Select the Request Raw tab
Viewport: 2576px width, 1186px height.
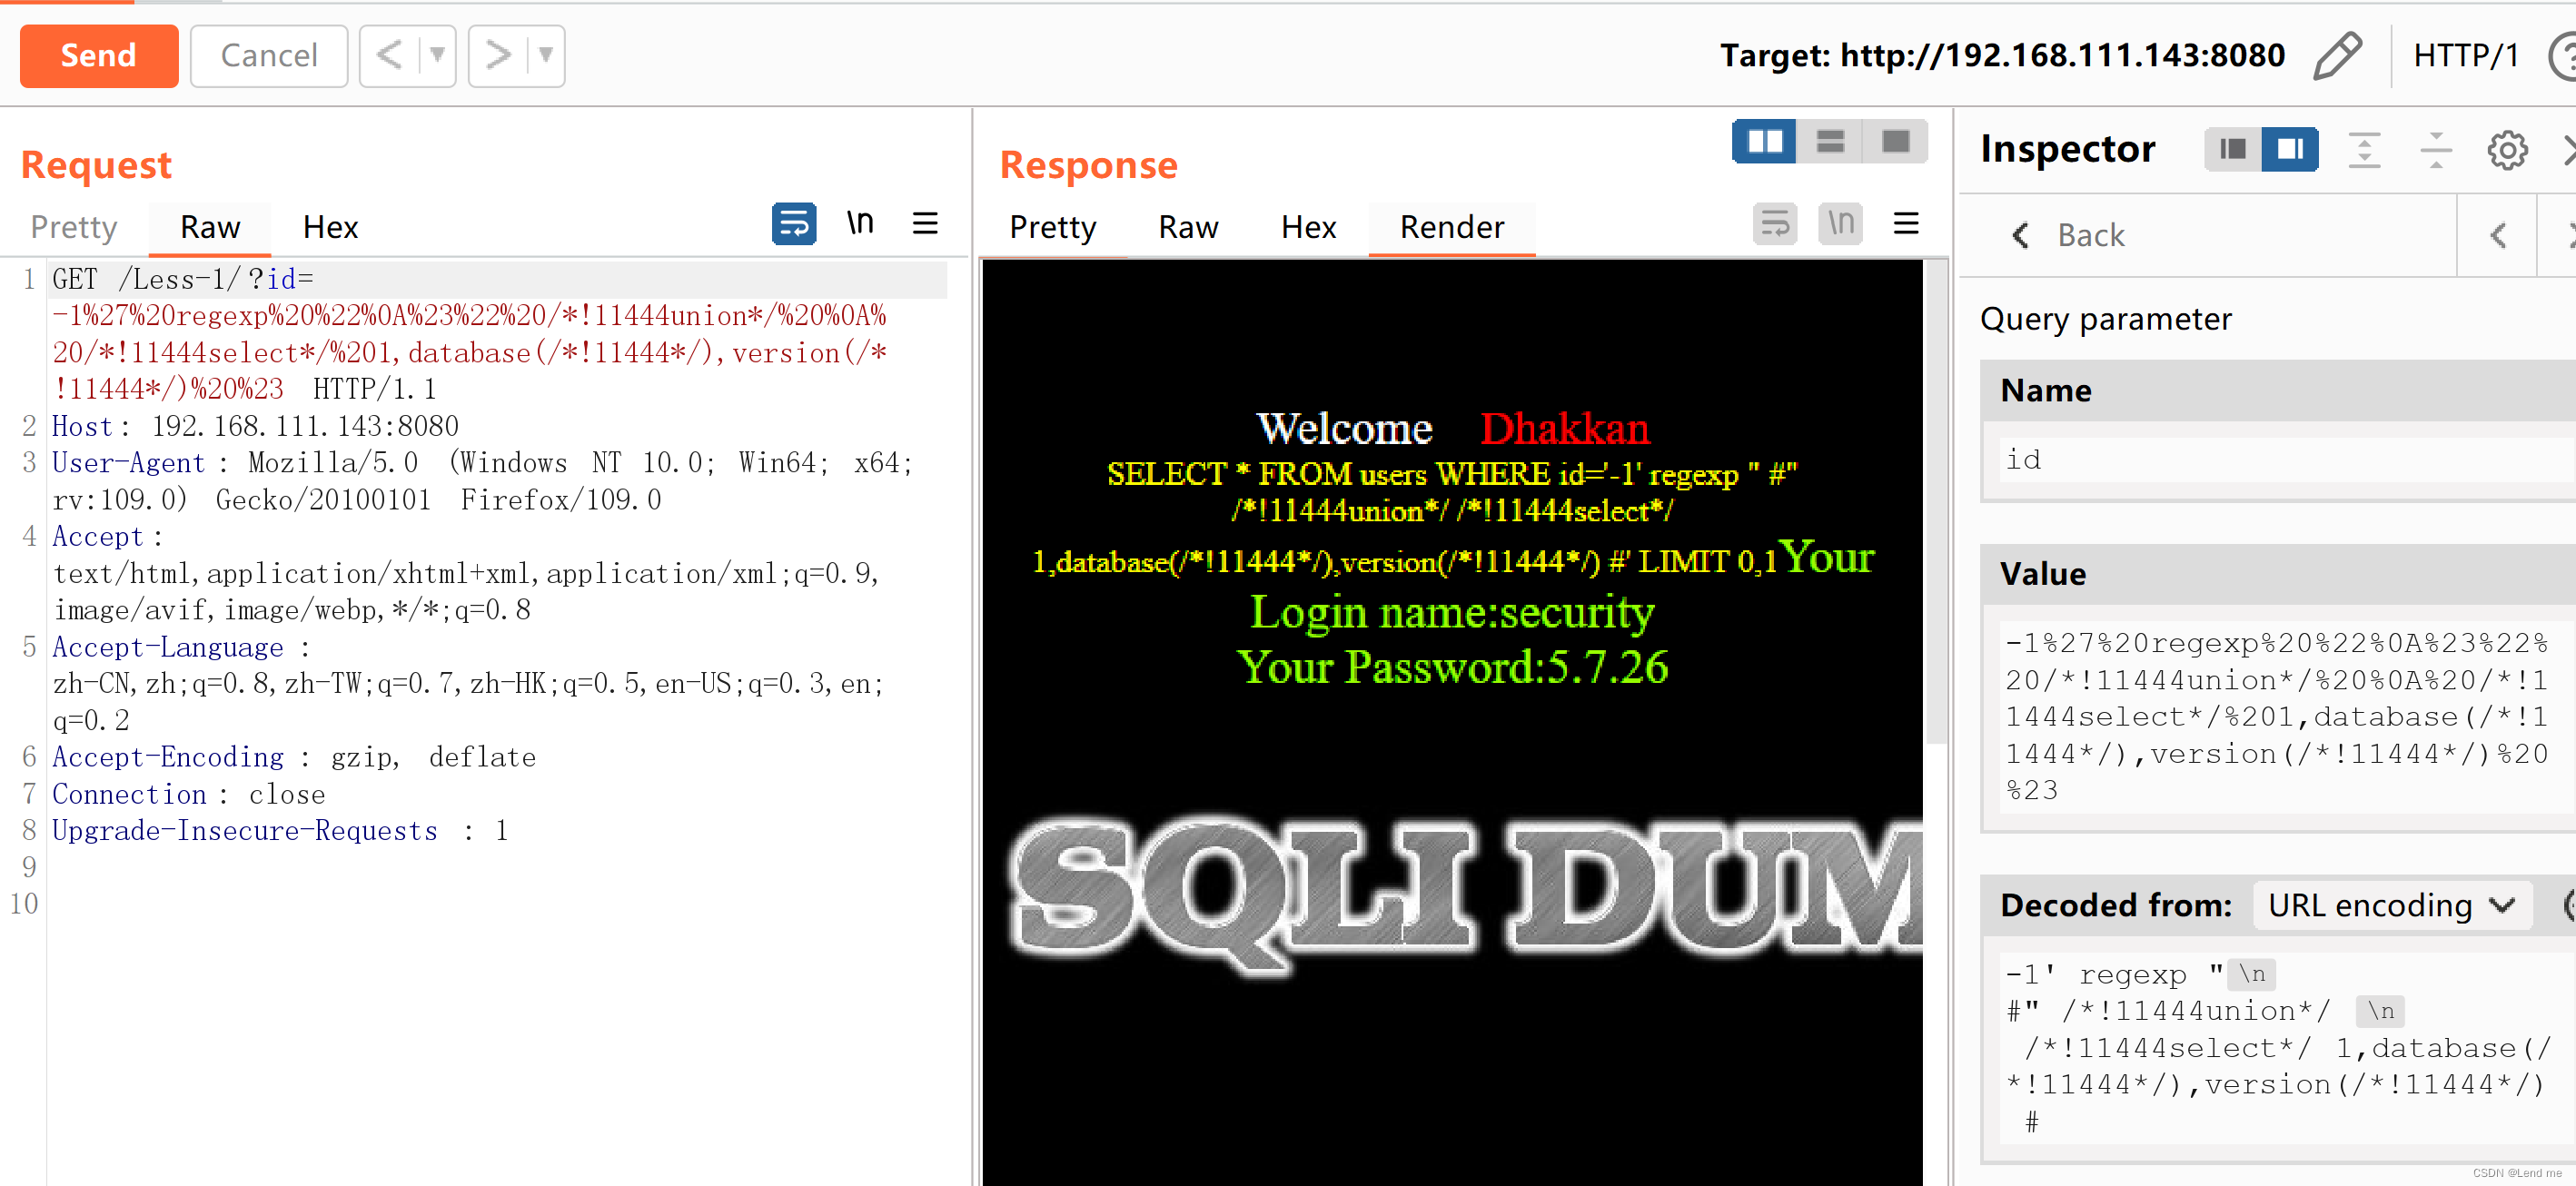tap(210, 227)
